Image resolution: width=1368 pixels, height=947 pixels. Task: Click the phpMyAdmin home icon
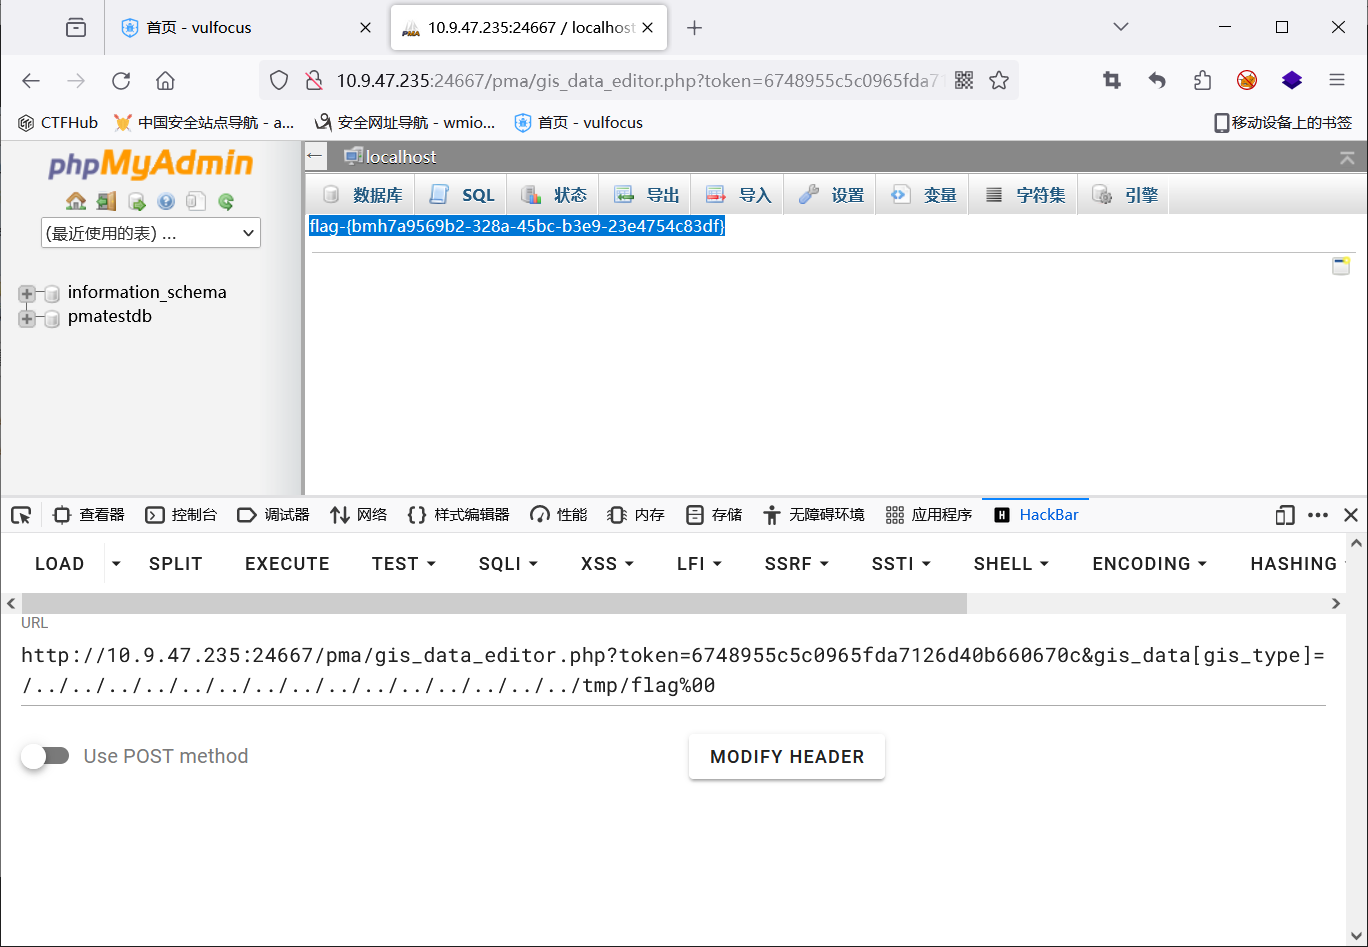(x=76, y=201)
